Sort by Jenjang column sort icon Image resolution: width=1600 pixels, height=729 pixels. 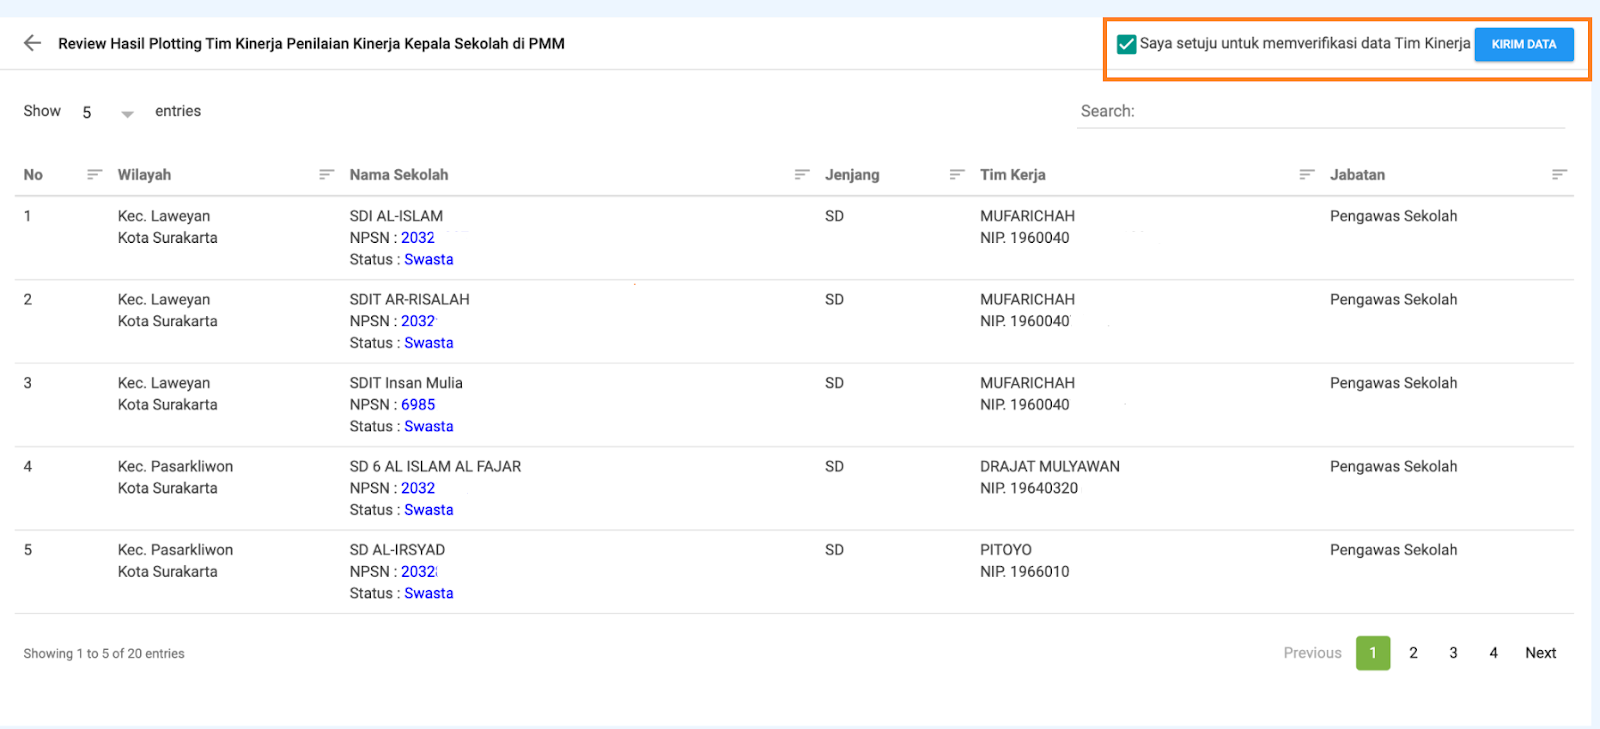coord(957,175)
